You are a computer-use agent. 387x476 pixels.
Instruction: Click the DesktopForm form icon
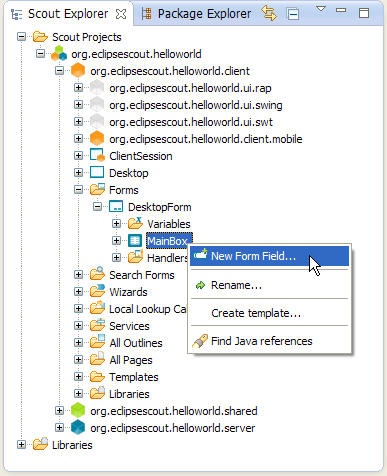(x=116, y=207)
